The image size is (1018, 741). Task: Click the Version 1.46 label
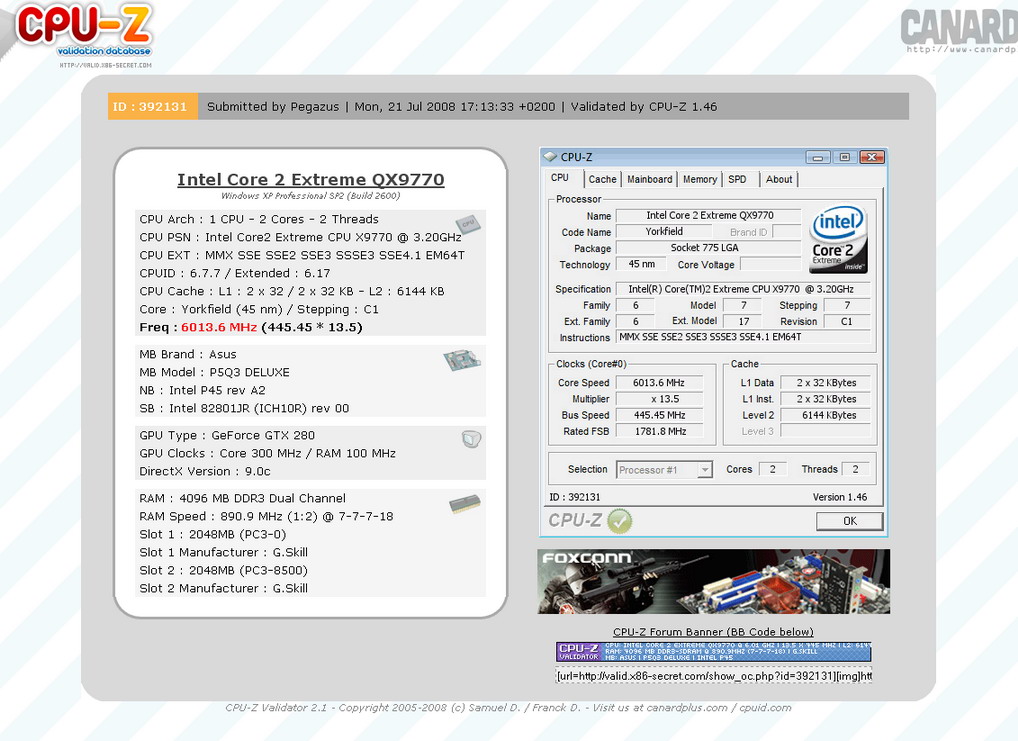pos(839,497)
